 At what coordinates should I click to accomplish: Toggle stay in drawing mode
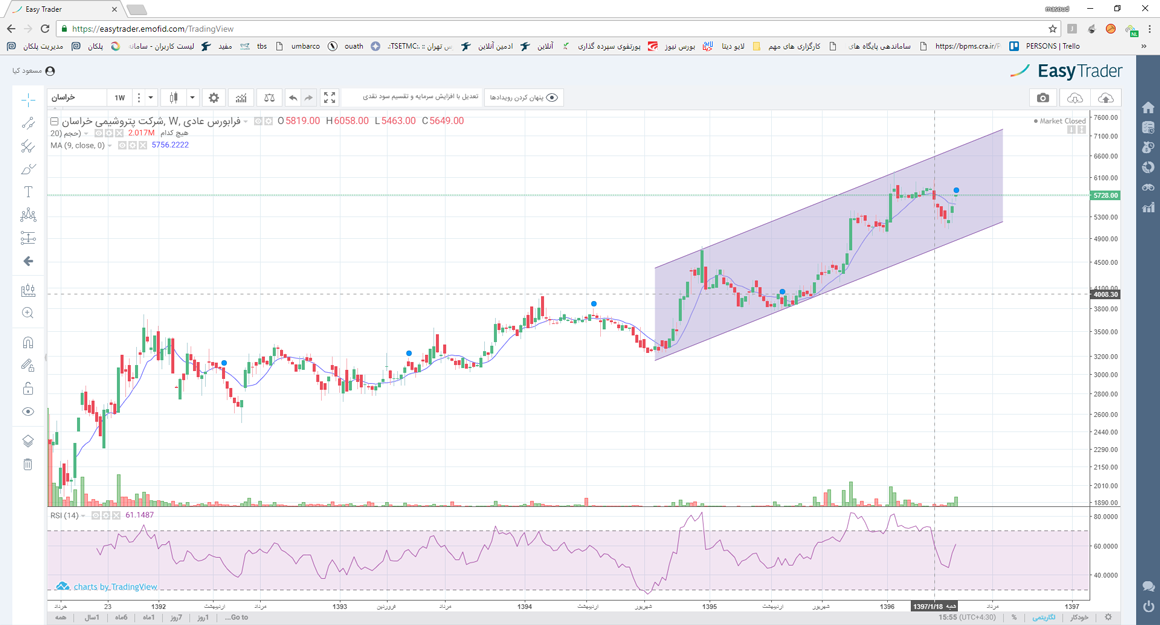click(x=28, y=365)
